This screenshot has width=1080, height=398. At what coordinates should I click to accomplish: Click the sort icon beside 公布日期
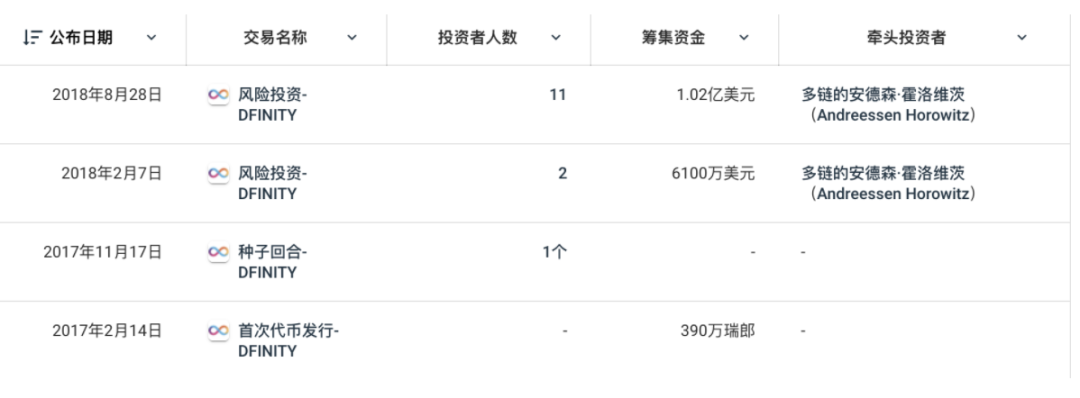pos(30,38)
